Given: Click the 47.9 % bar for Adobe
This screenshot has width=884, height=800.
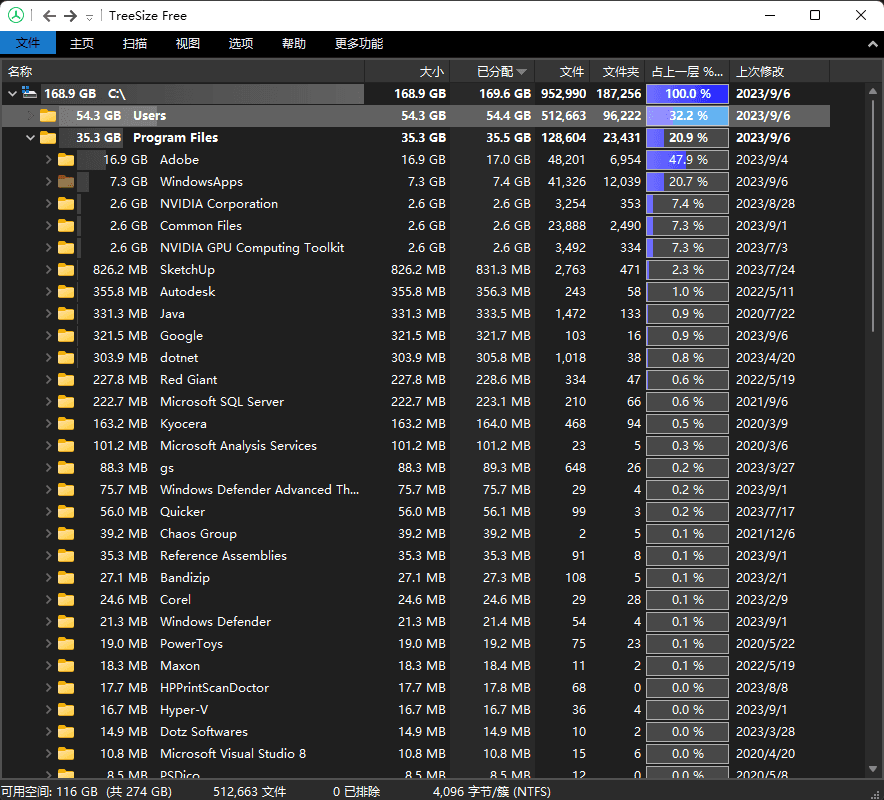Looking at the screenshot, I should pos(687,160).
